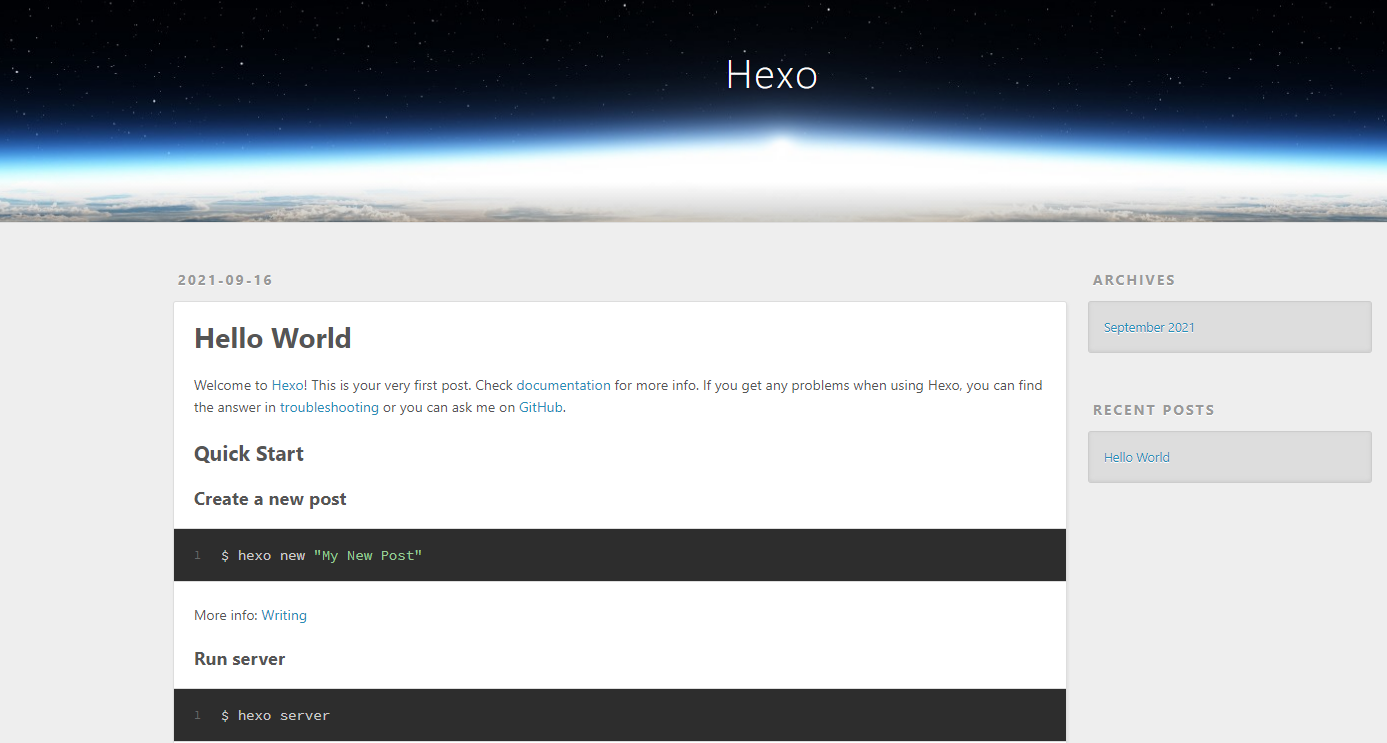Open the Writing more info link

pos(284,615)
